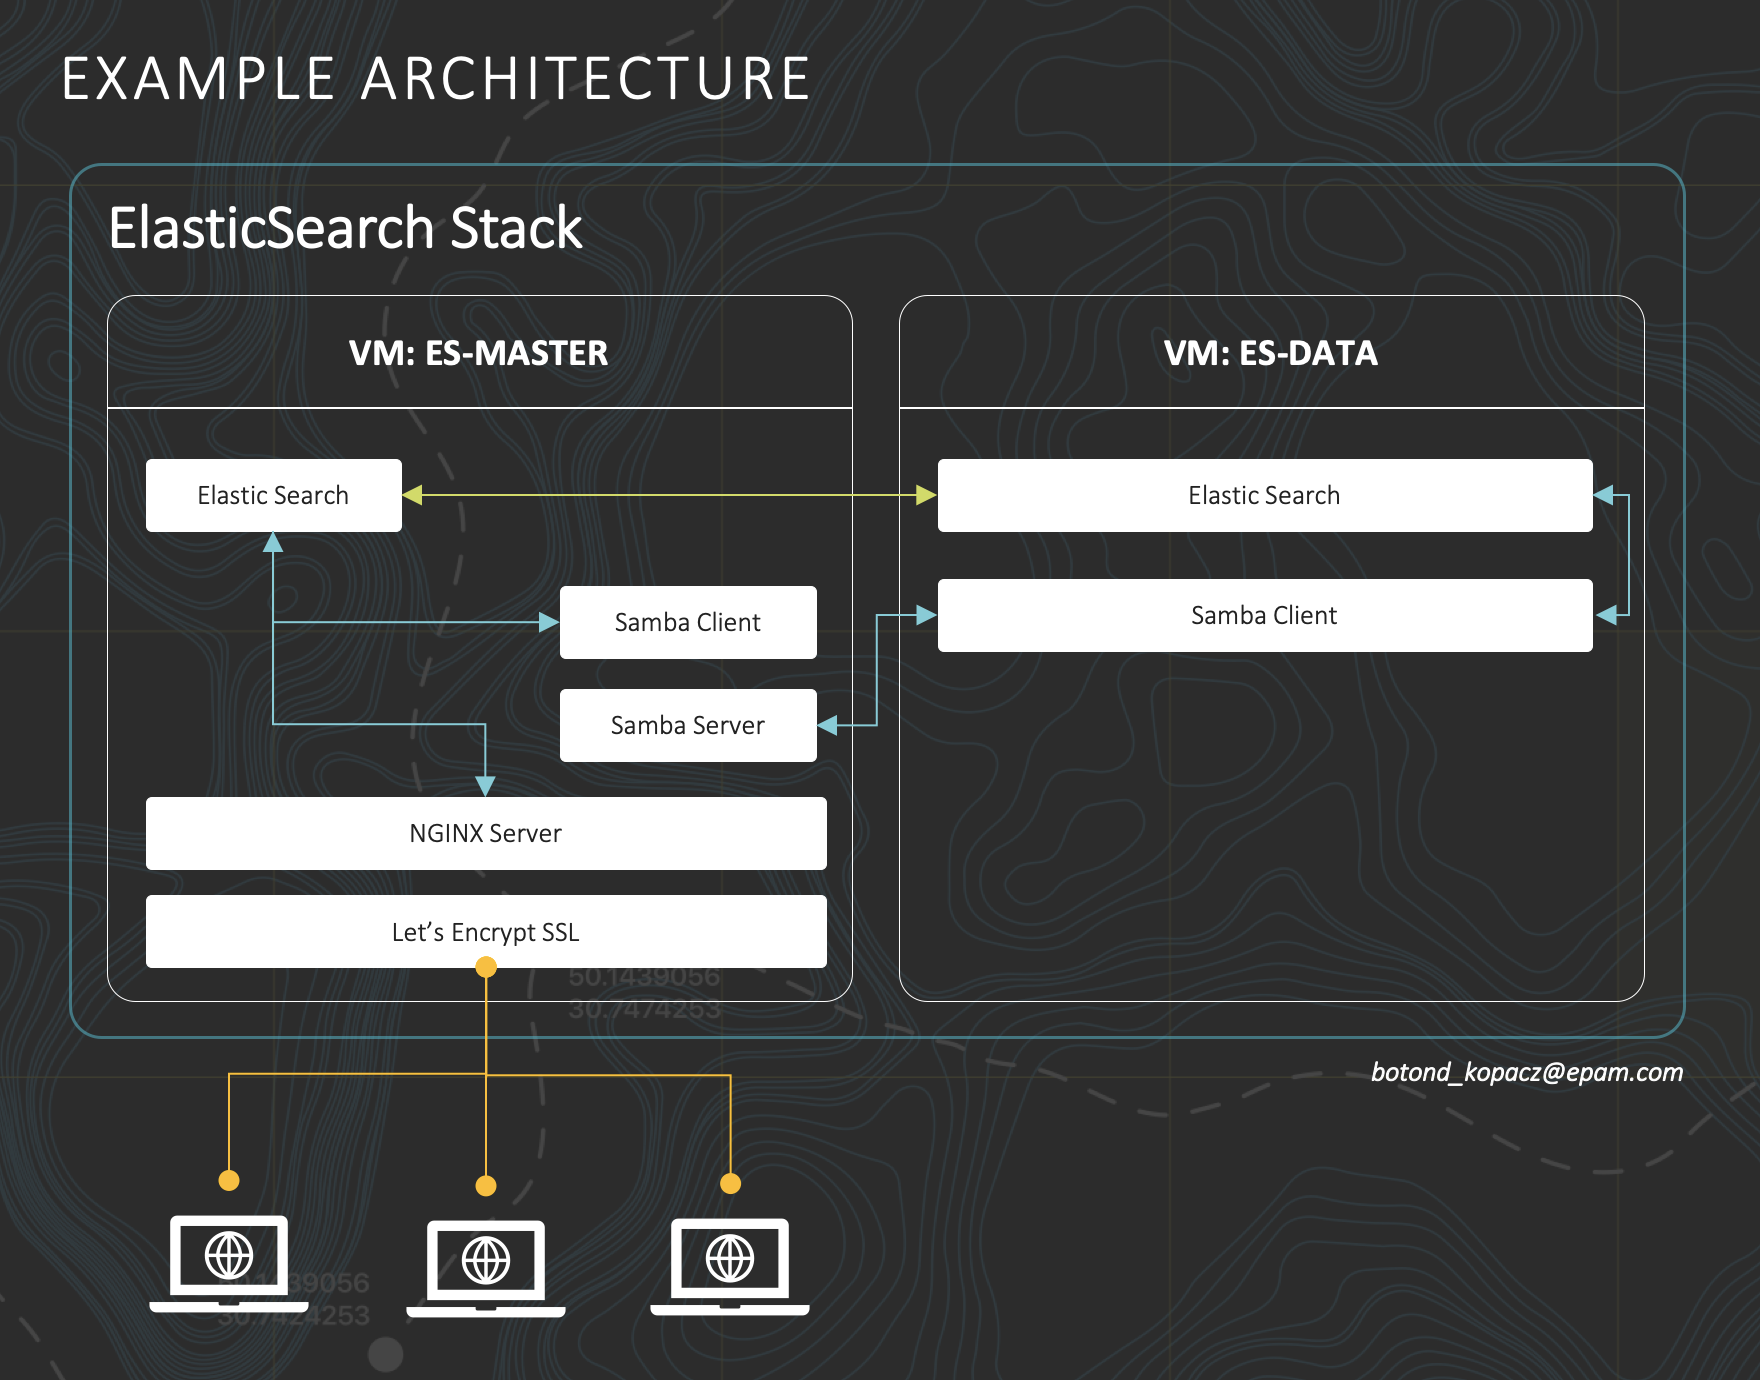
Task: Click the NGINX Server box
Action: 486,832
